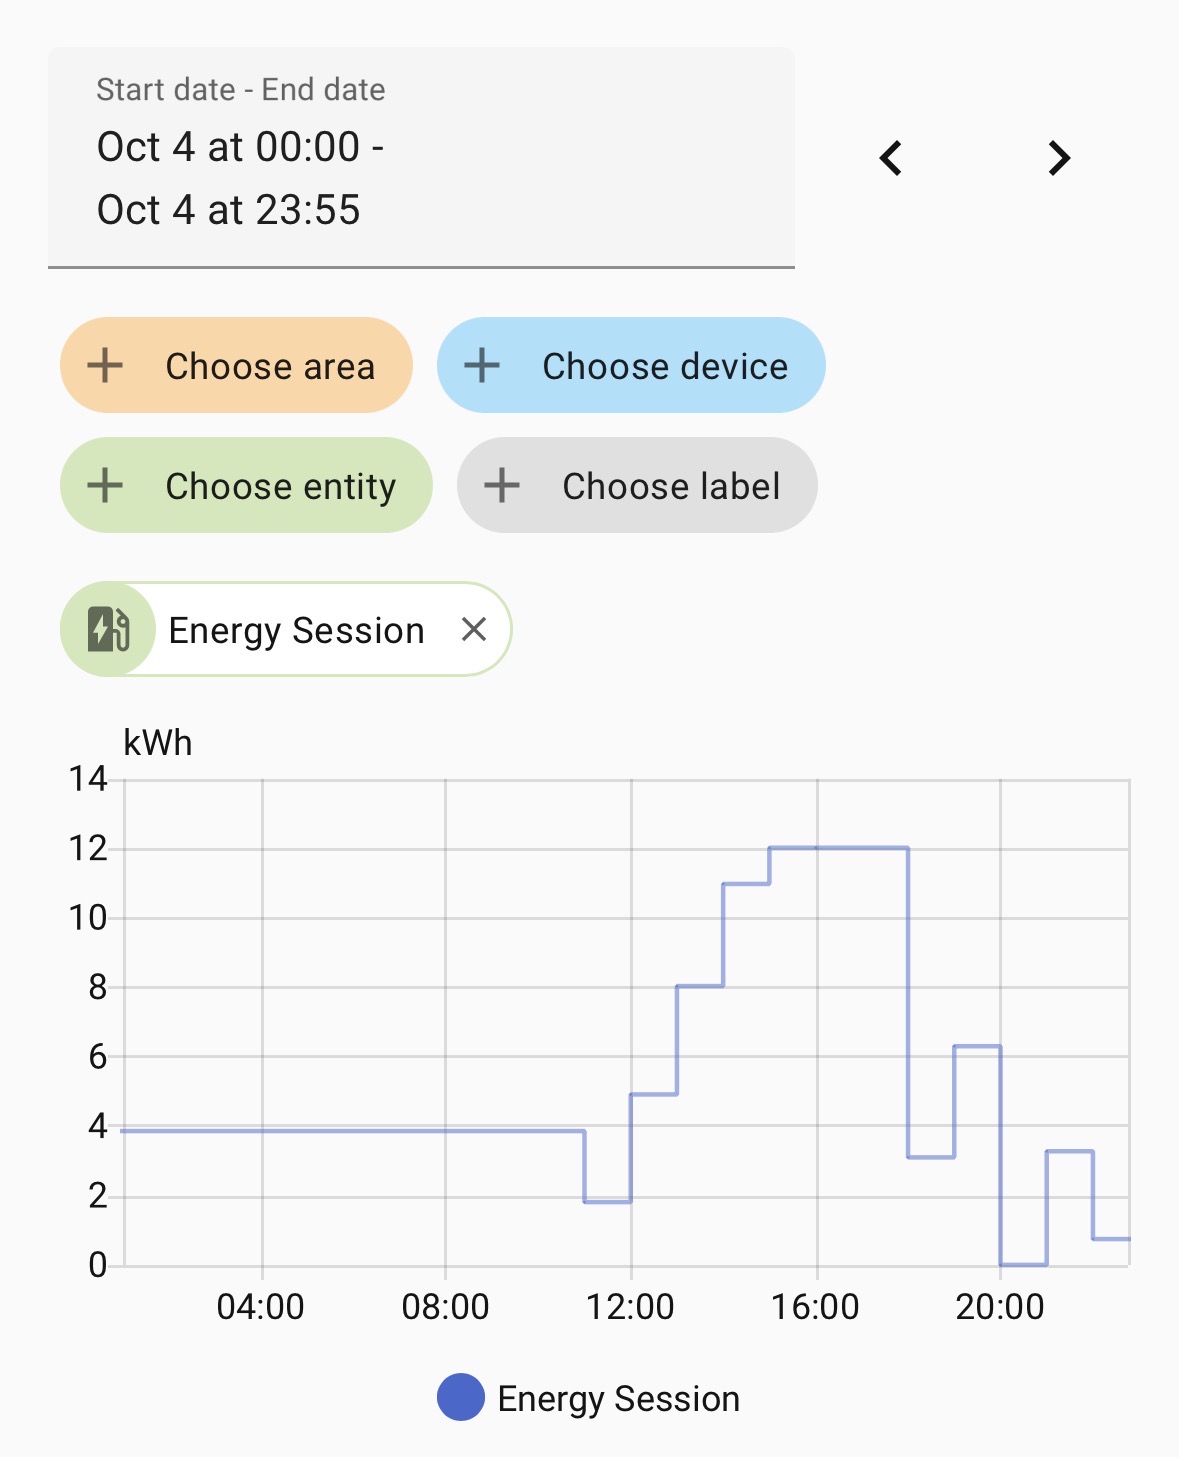Go to the next date range
This screenshot has width=1179, height=1457.
click(x=1059, y=158)
